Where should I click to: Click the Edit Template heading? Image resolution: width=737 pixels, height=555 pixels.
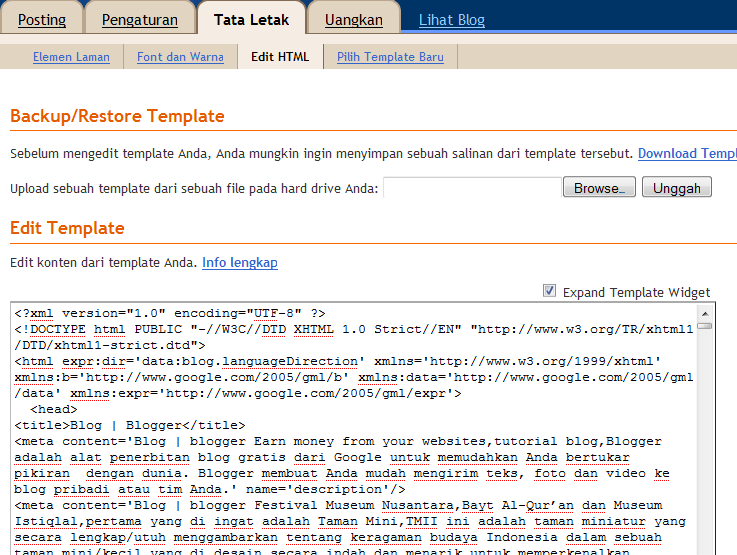pyautogui.click(x=67, y=228)
